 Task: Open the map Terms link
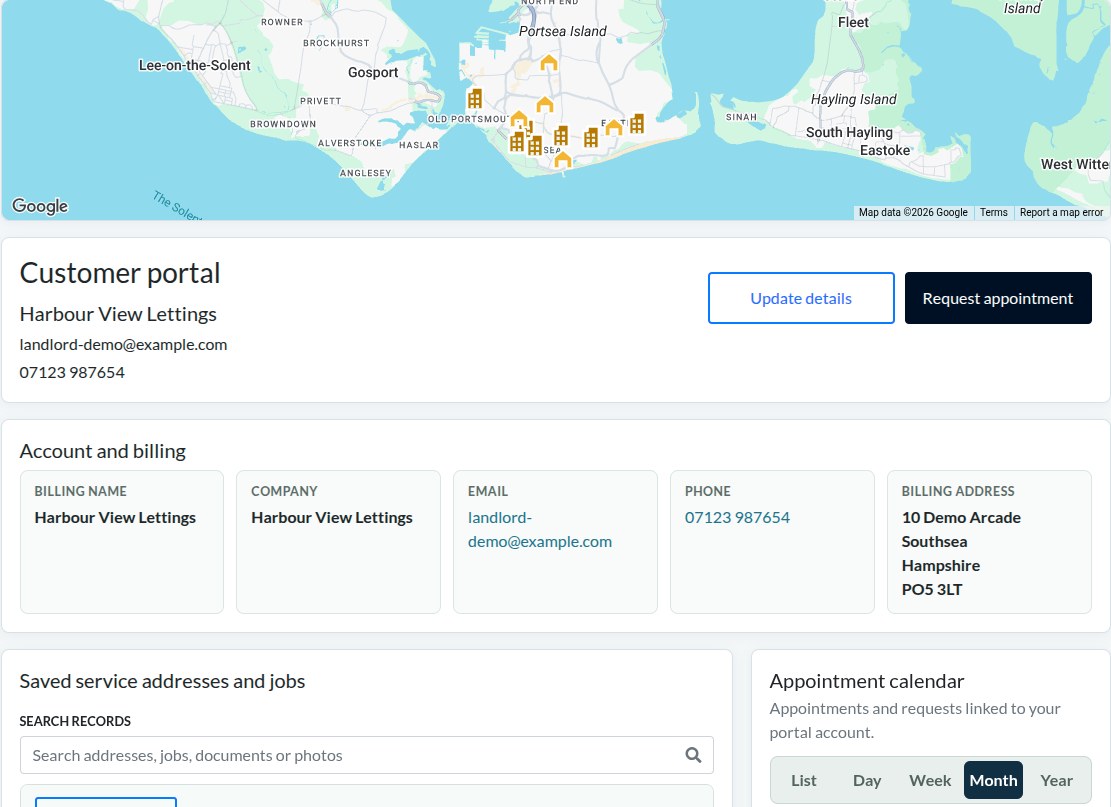tap(993, 213)
